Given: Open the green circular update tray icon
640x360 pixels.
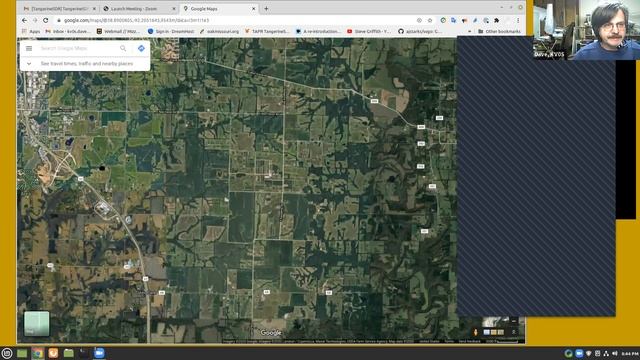Looking at the screenshot, I should [568, 353].
